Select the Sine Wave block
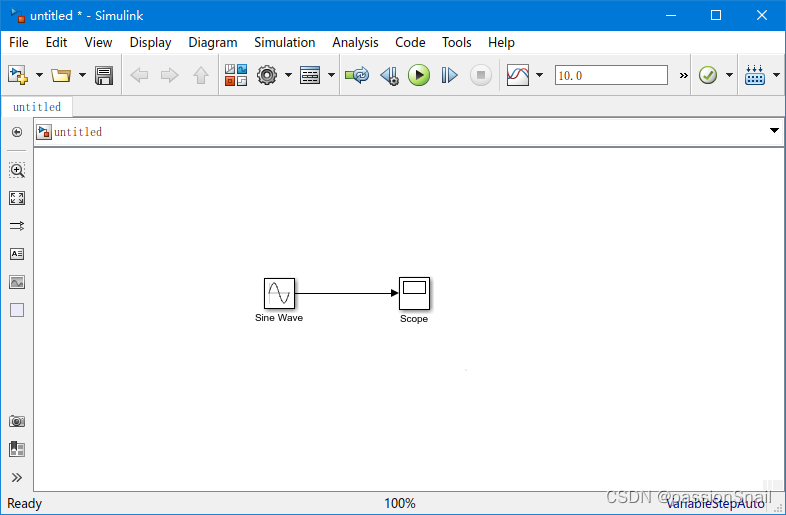This screenshot has height=515, width=786. click(279, 293)
